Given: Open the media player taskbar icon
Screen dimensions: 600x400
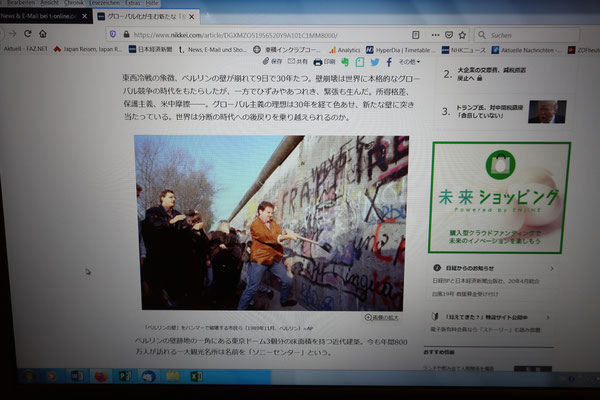Looking at the screenshot, I should coord(52,376).
